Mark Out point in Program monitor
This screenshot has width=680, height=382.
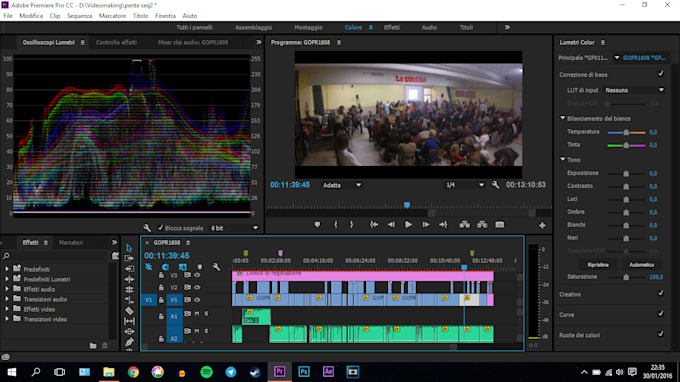click(x=352, y=225)
